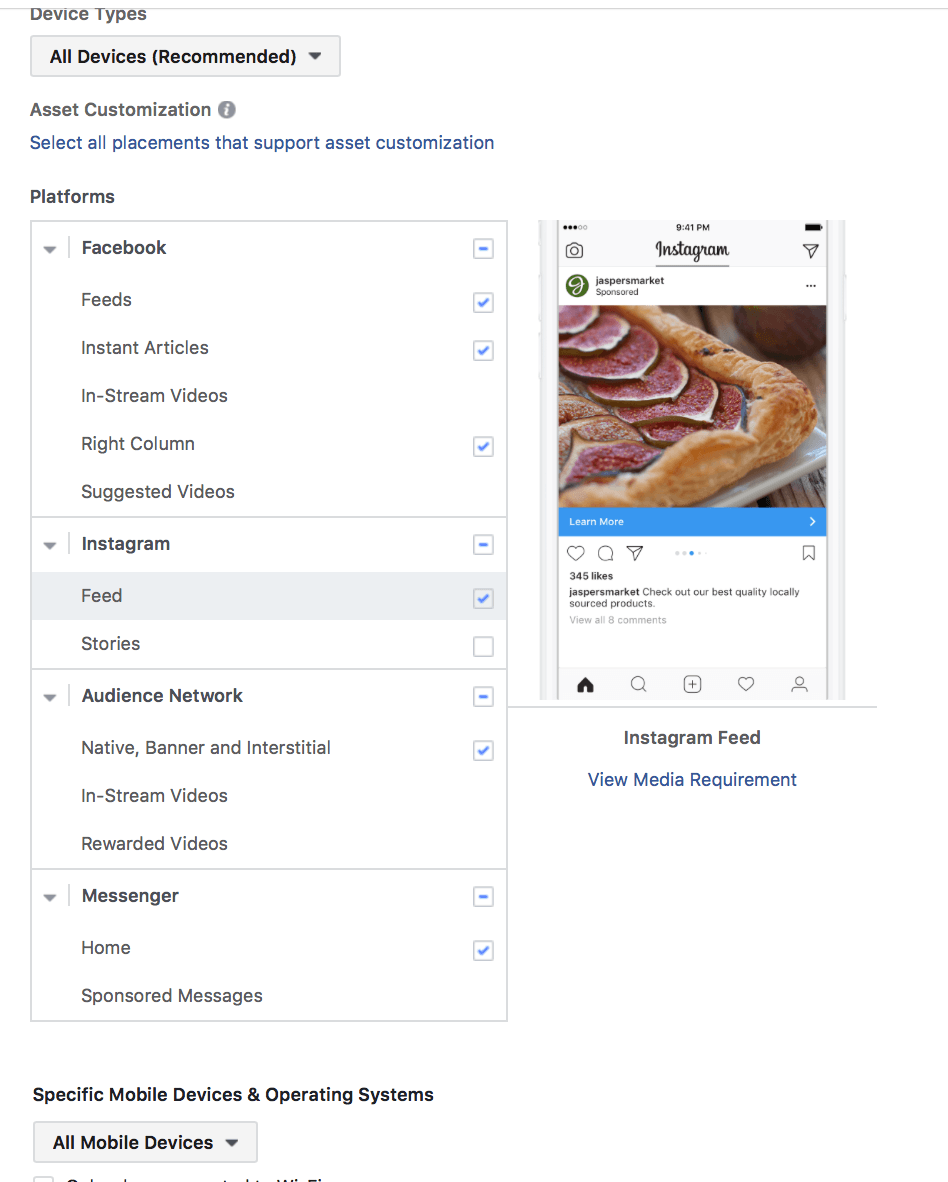948x1182 pixels.
Task: Open the search magnifier in the preview nav bar
Action: (x=638, y=684)
